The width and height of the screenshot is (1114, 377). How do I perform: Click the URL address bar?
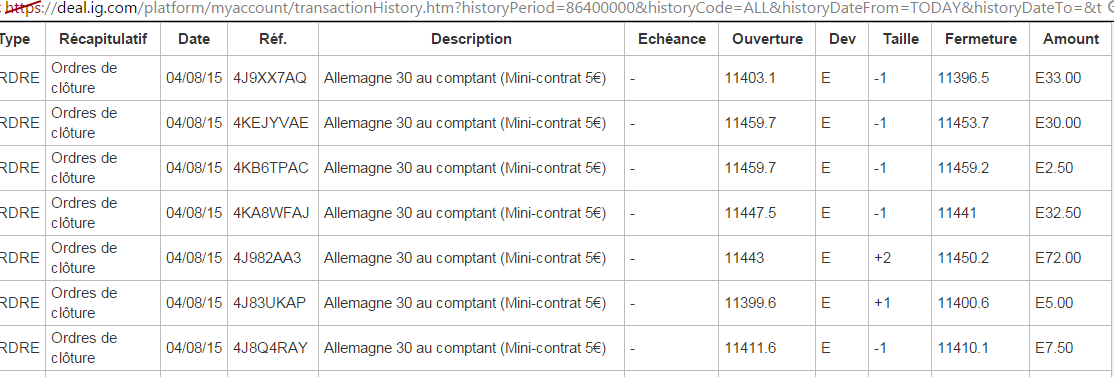pyautogui.click(x=557, y=10)
